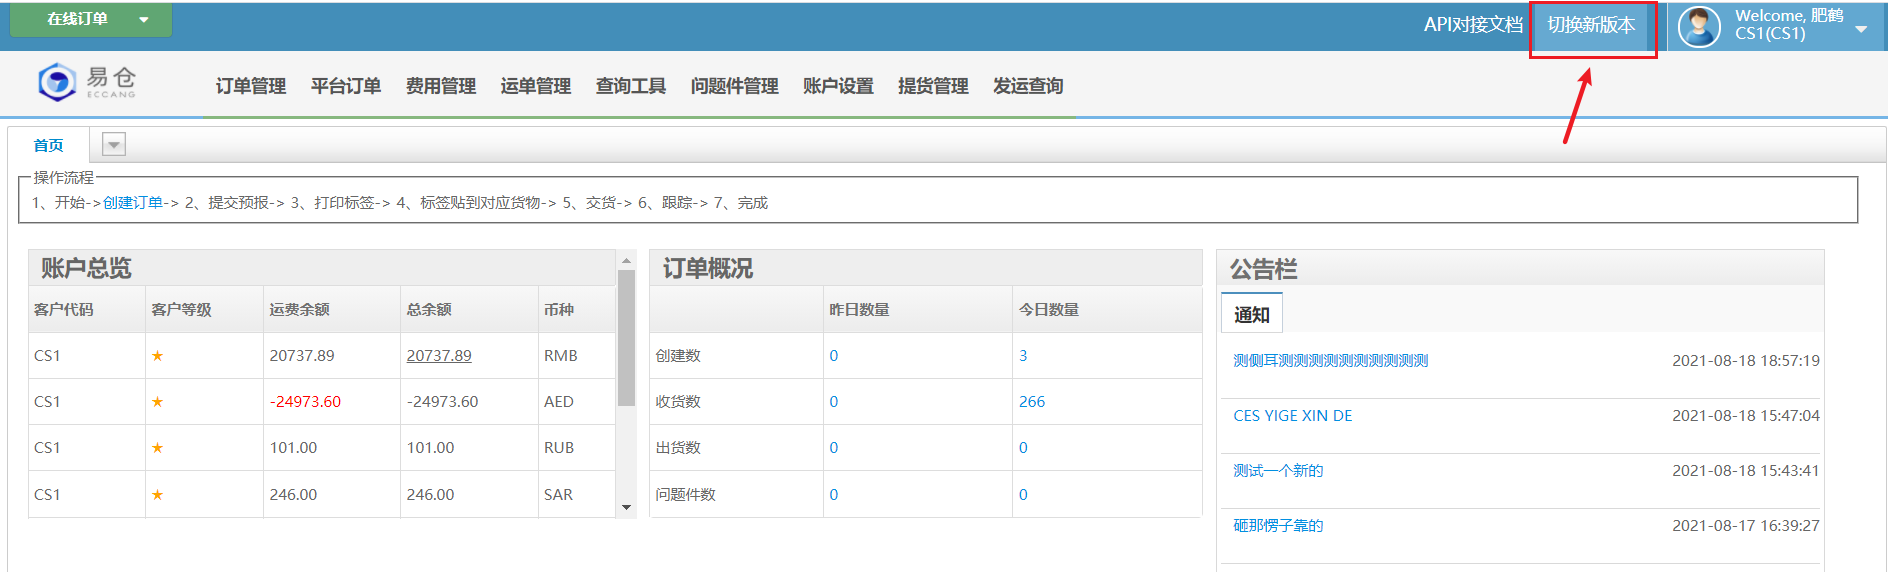
Task: Open tab list dropdown beside 首页
Action: pos(114,145)
